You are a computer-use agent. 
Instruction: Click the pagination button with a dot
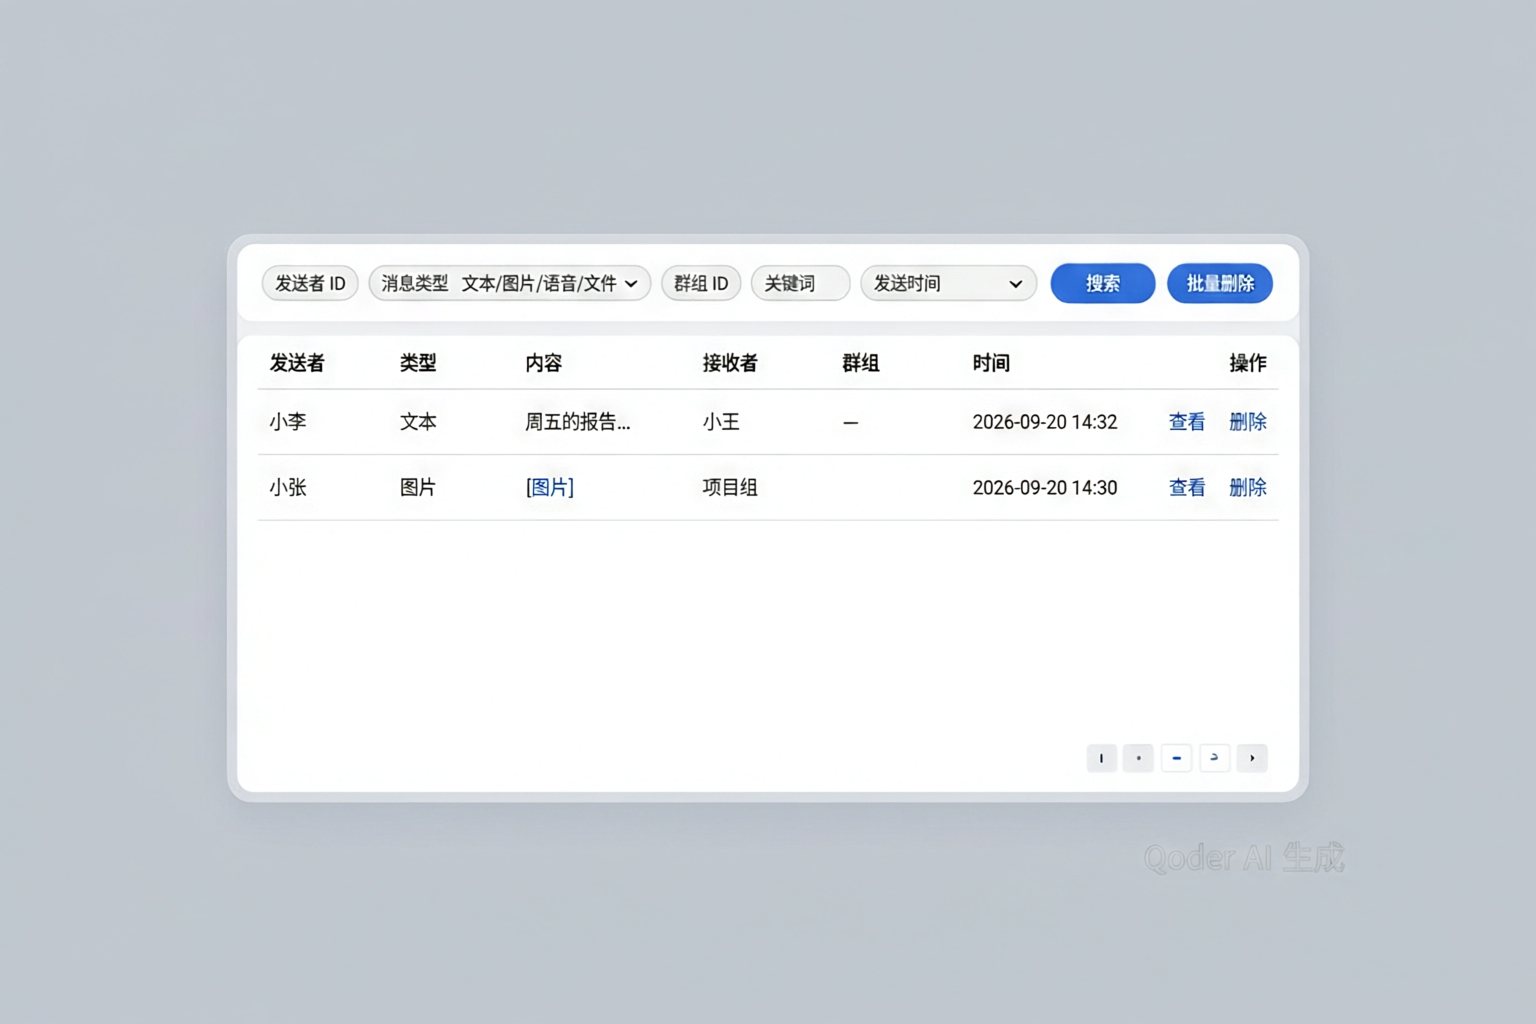point(1138,758)
